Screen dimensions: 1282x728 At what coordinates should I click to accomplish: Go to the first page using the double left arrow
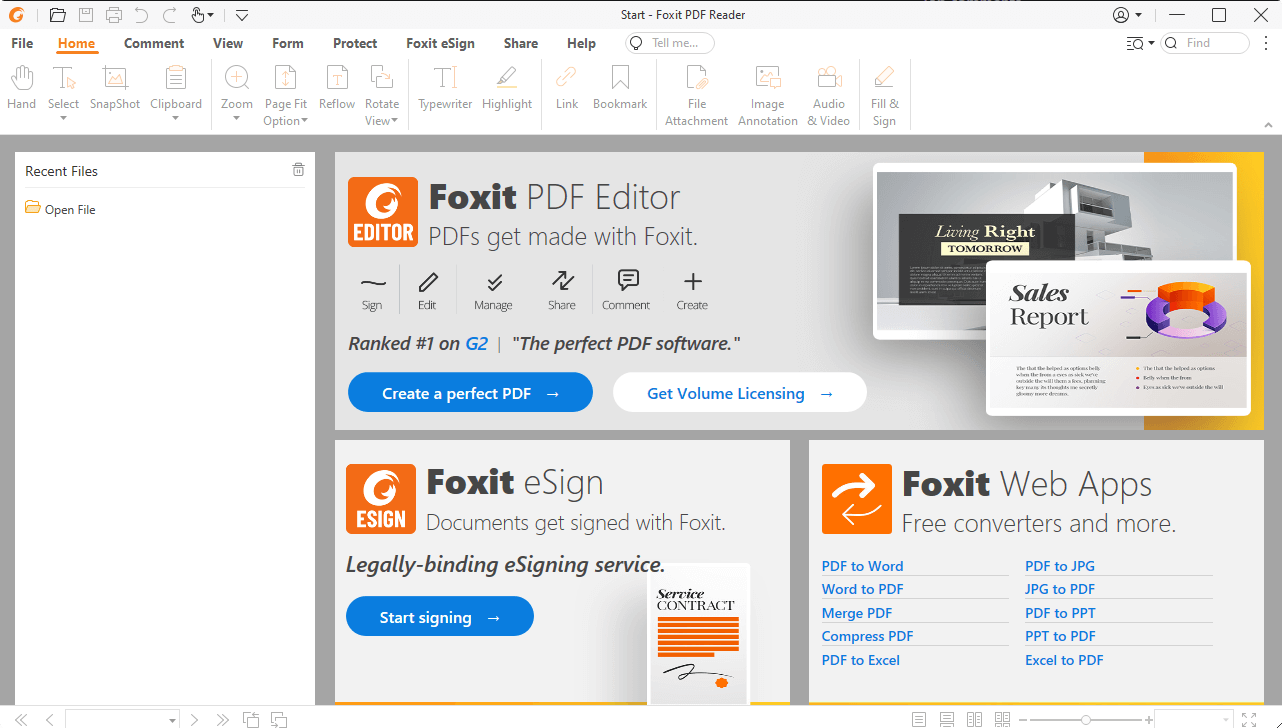coord(21,720)
